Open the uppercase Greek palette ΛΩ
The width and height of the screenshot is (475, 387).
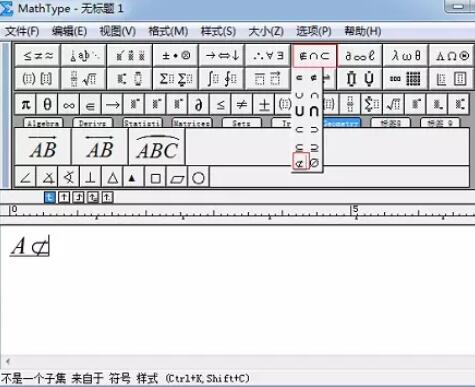pyautogui.click(x=452, y=55)
